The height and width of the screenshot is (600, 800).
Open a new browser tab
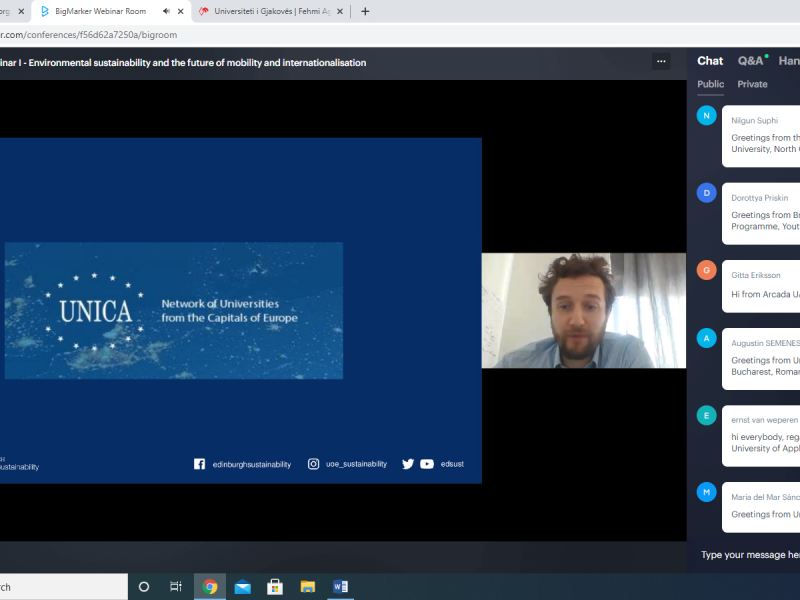[365, 11]
